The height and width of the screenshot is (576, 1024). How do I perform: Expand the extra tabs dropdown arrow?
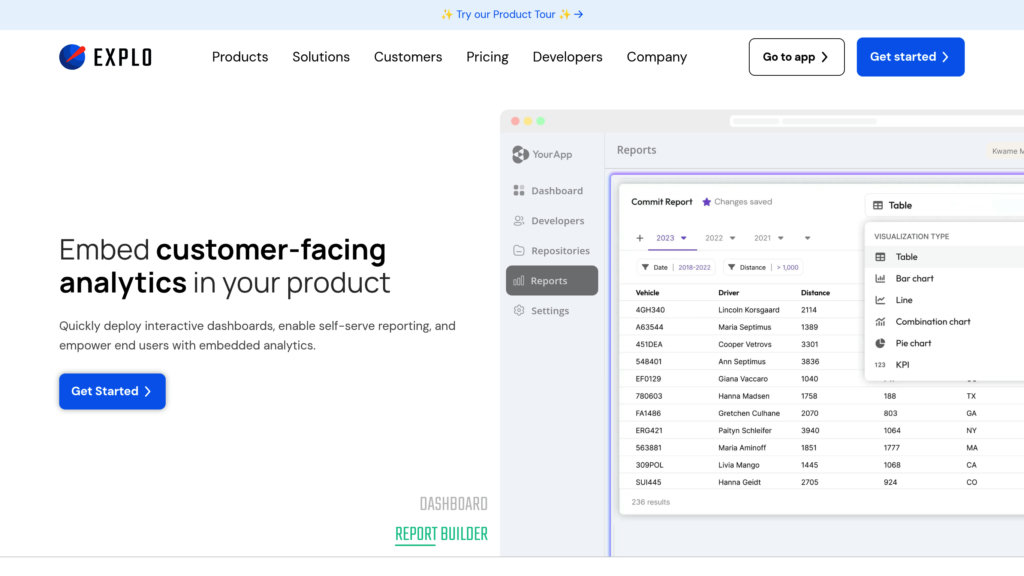coord(807,238)
